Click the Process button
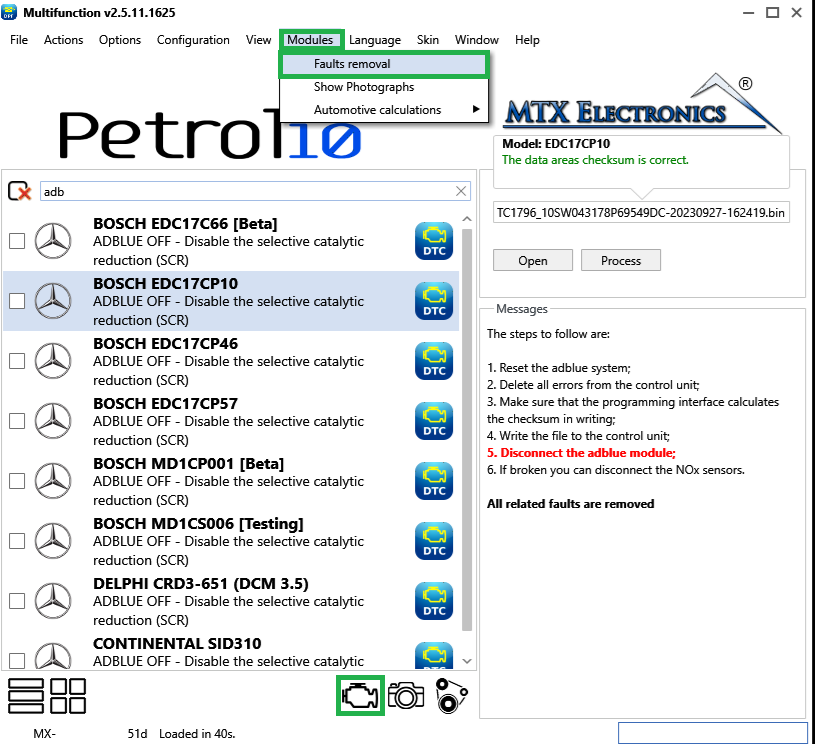 [x=621, y=260]
